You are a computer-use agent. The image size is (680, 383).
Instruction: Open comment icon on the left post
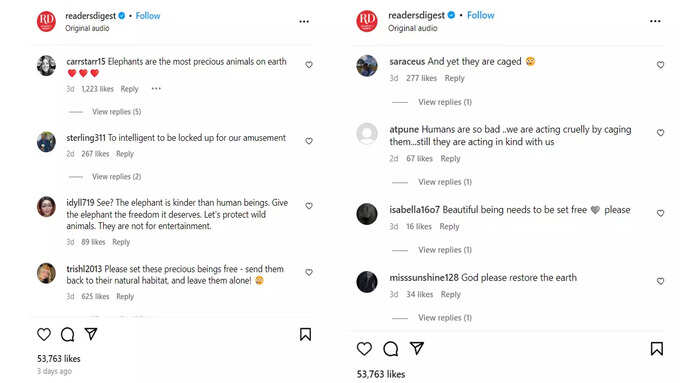pos(67,334)
